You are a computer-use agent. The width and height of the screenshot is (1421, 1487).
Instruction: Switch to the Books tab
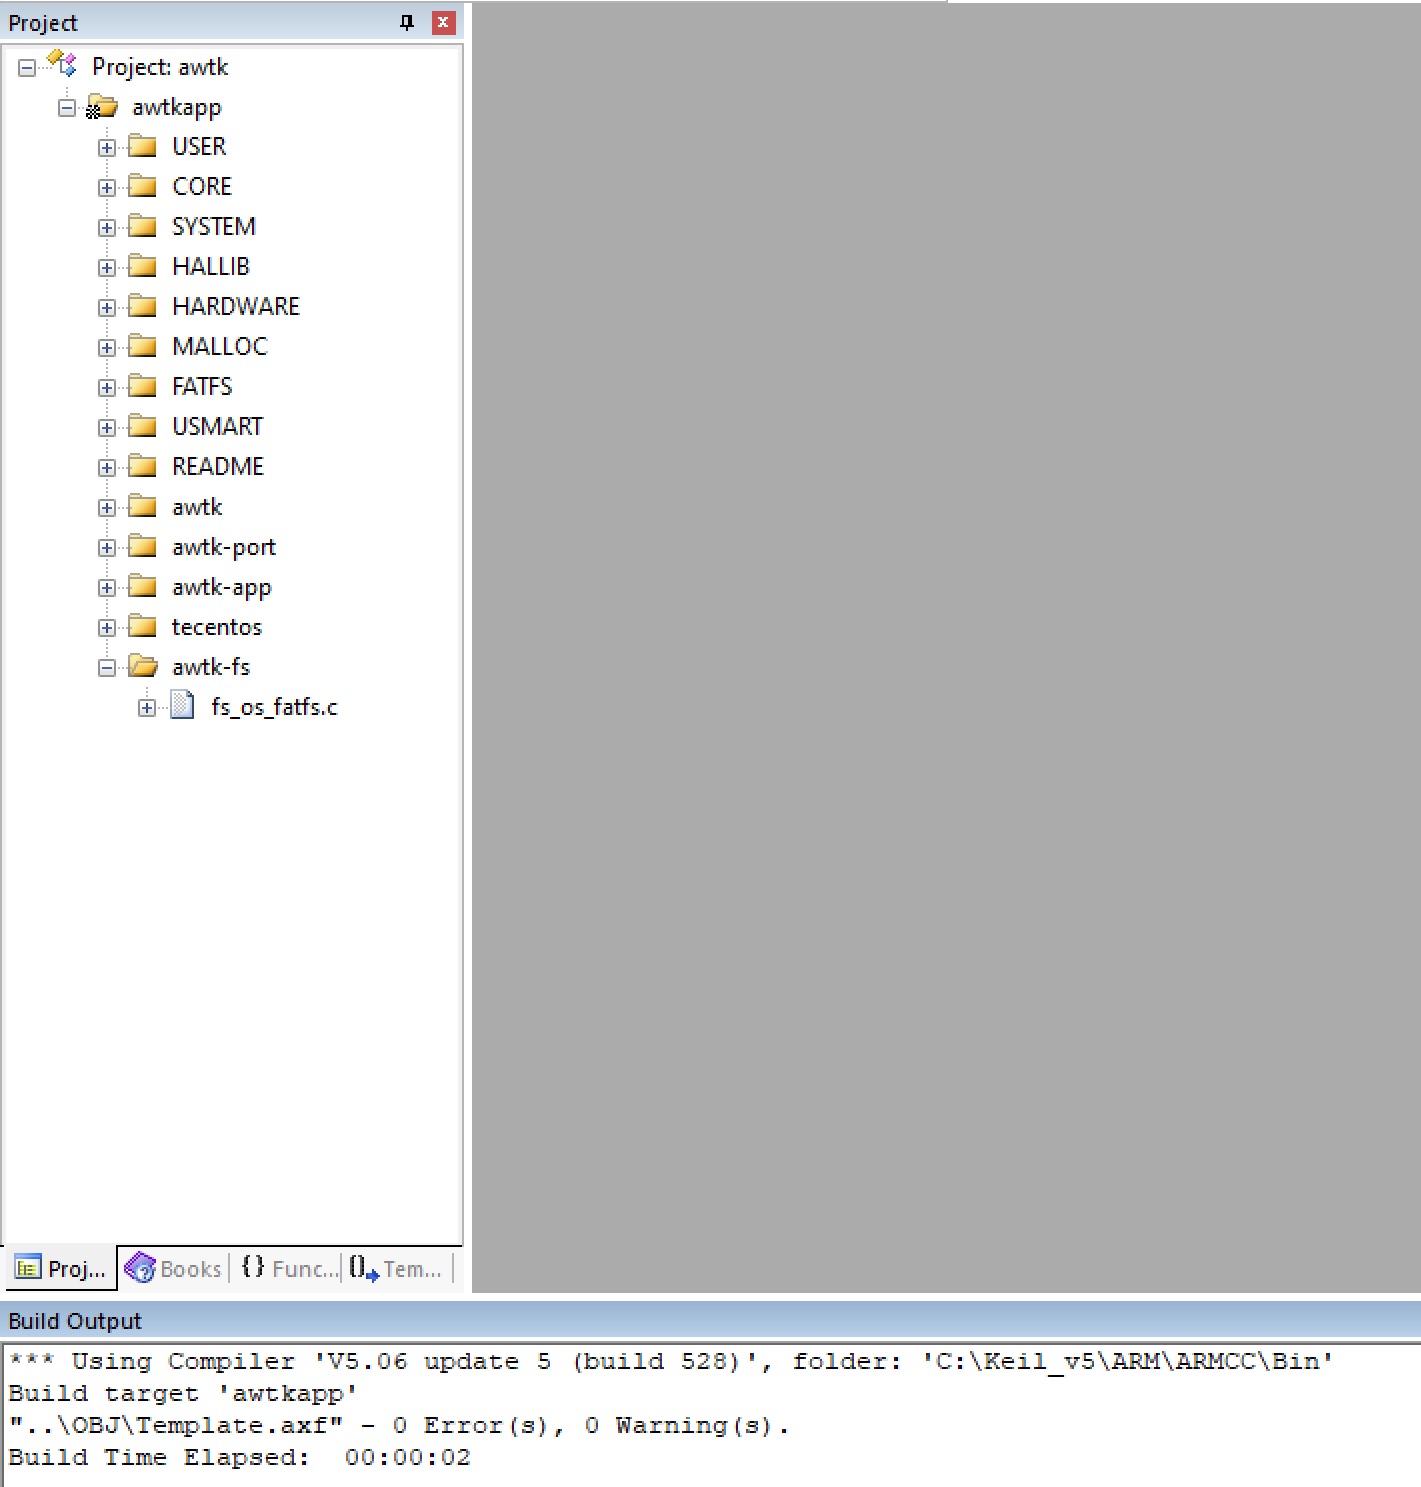173,1268
